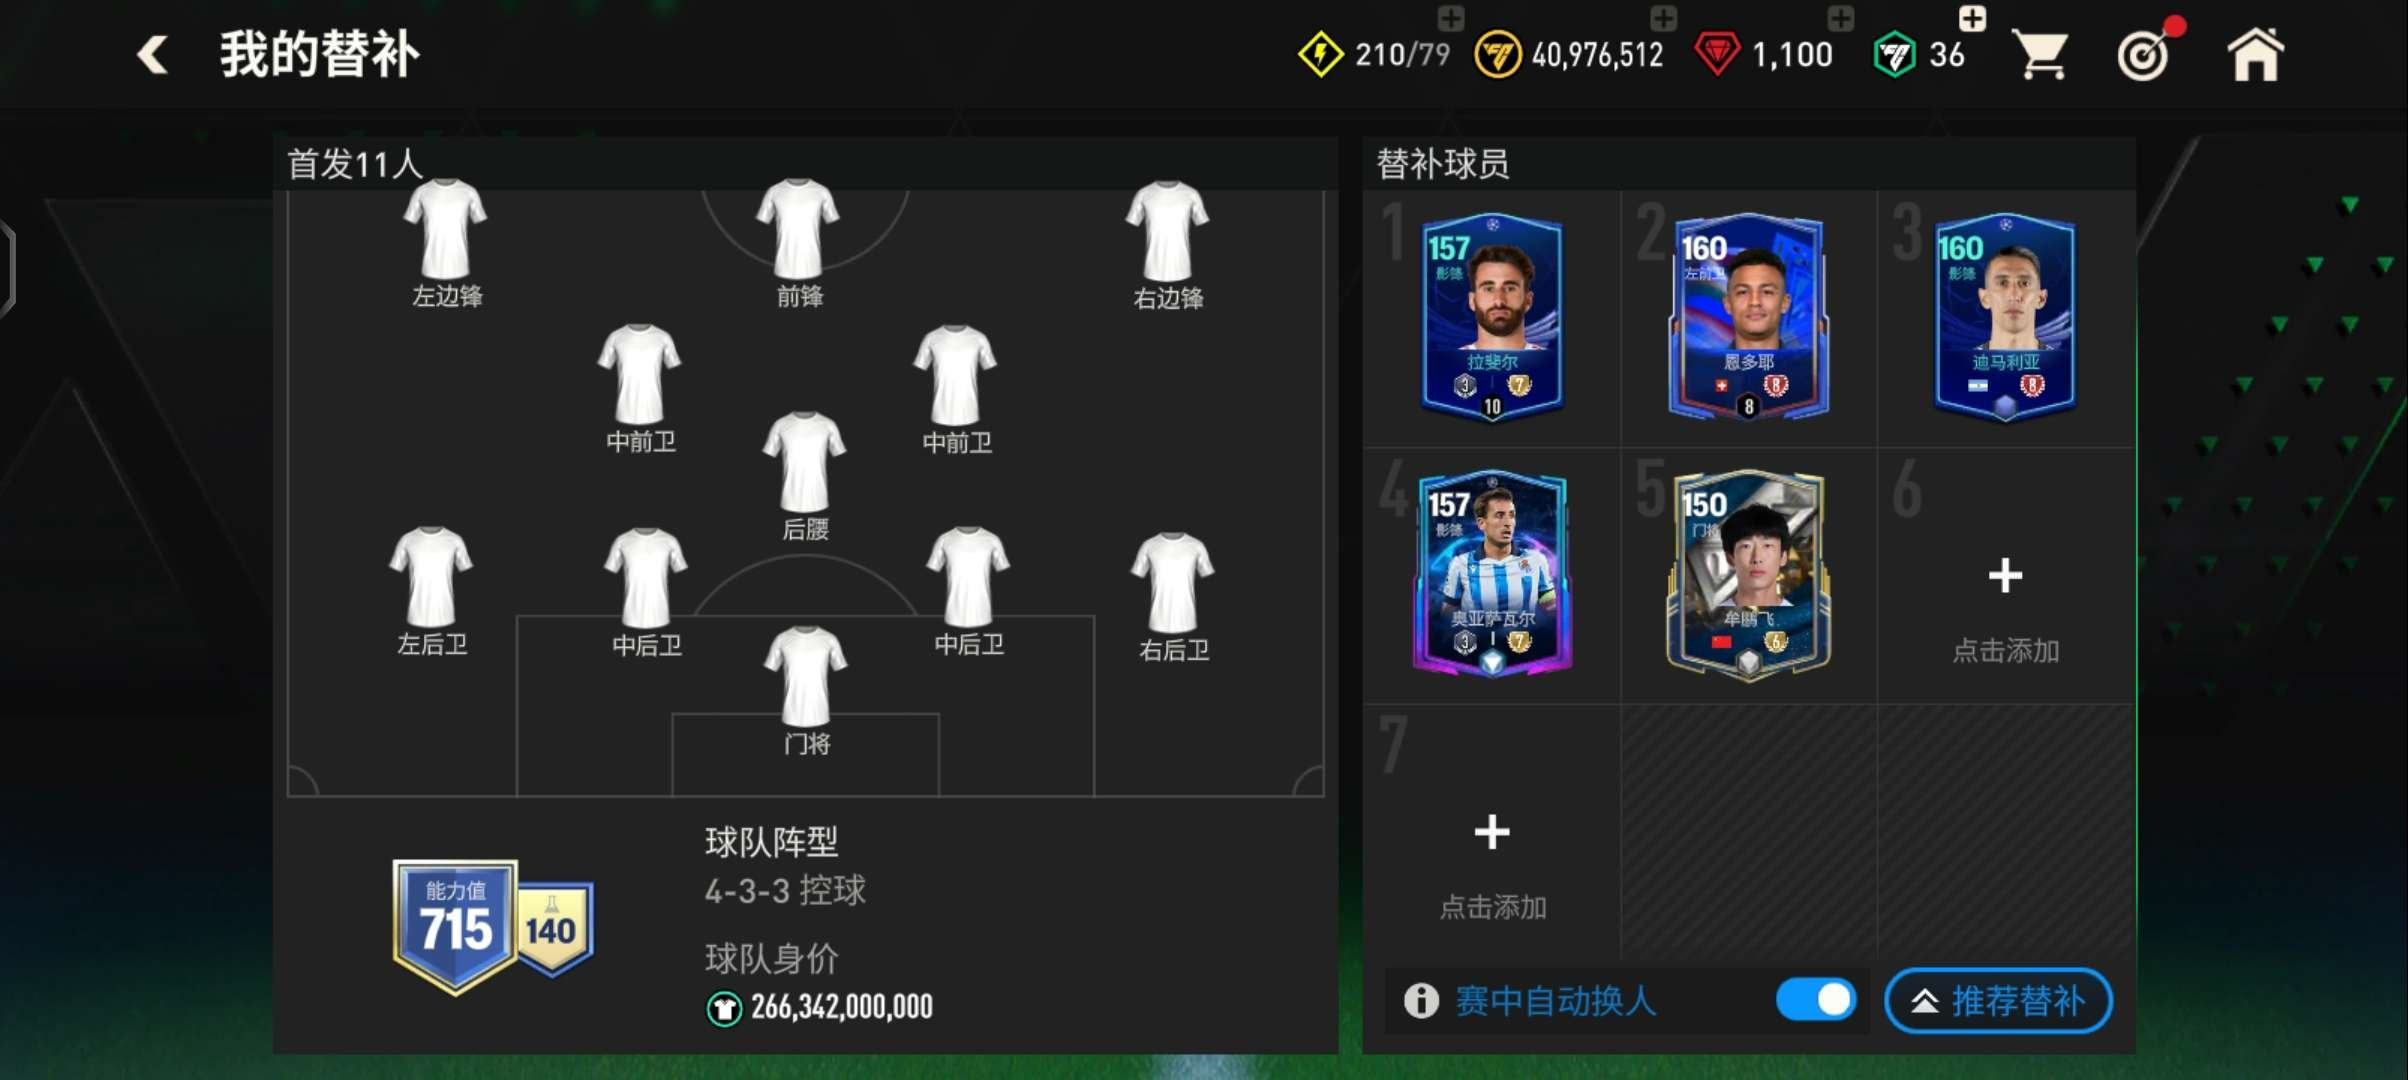Choose the 前锋 striker shirt slot
Screen dimensions: 2408x1080
tap(798, 243)
